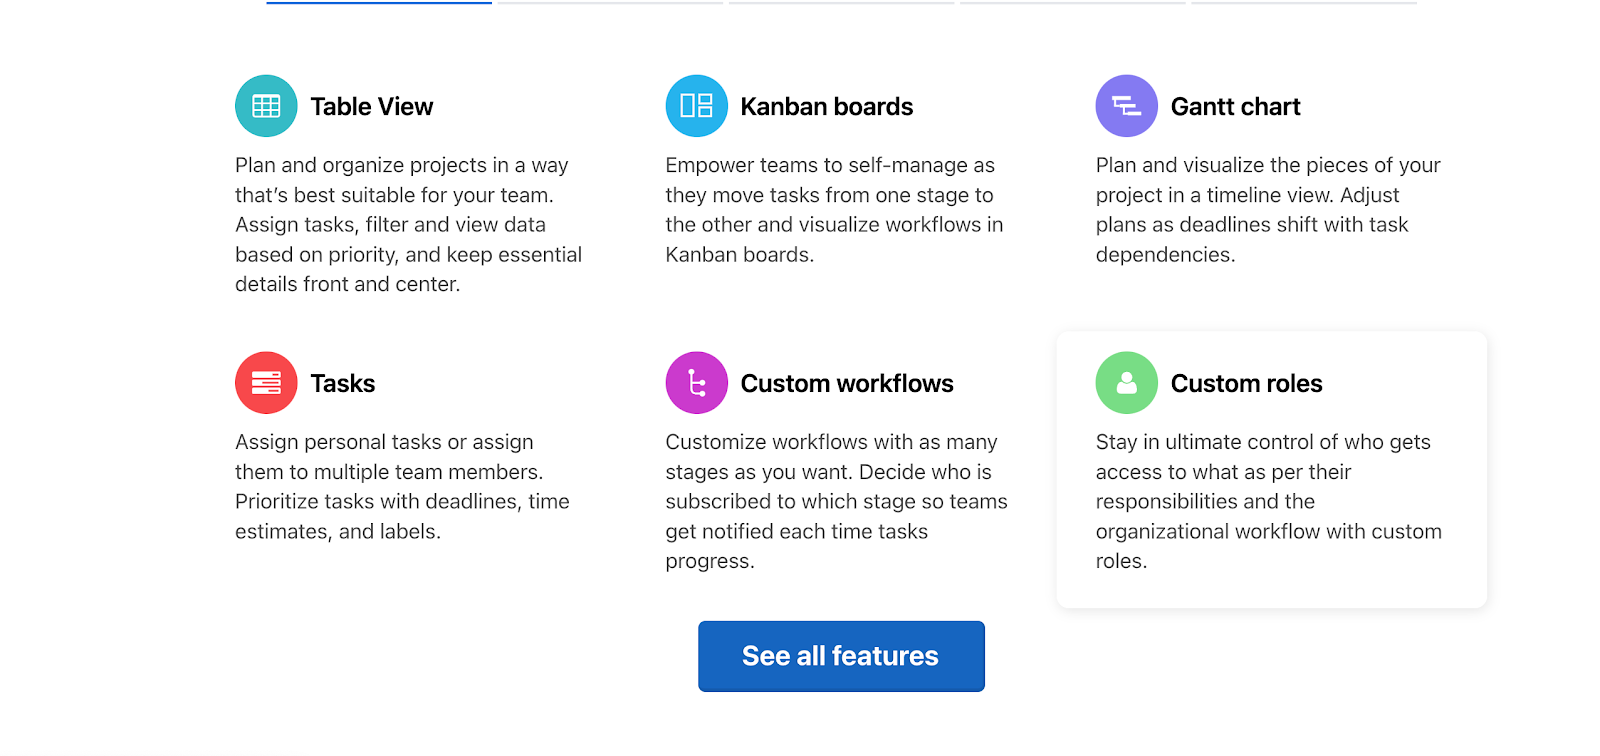Screen dimensions: 1600x756
Task: Click the Table View description paragraph
Action: click(408, 225)
